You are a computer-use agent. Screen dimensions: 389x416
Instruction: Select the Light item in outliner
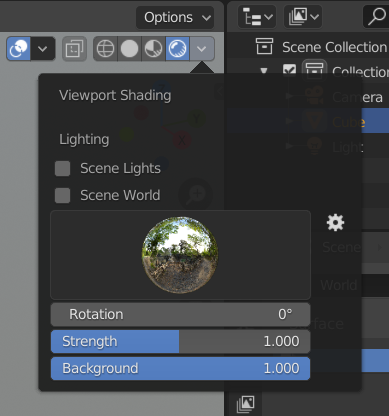coord(348,147)
